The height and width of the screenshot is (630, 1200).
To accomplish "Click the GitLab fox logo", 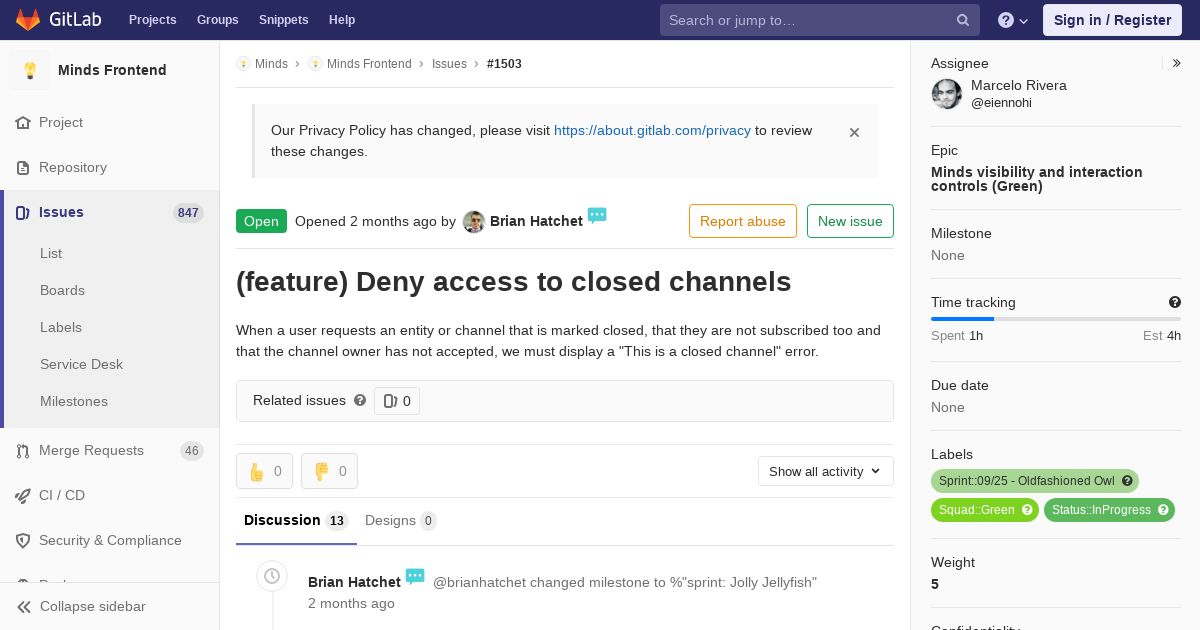I will coord(28,19).
